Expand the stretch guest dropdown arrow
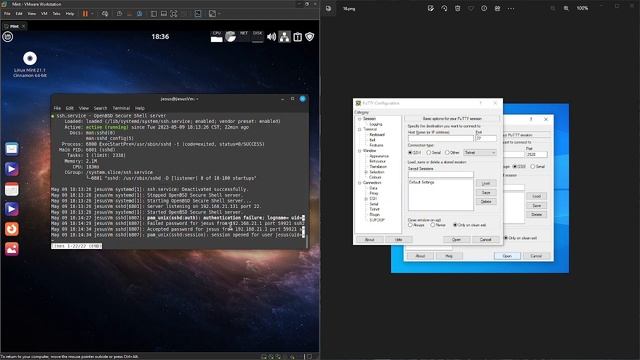Screen dimensions: 640x360 tap(220, 13)
